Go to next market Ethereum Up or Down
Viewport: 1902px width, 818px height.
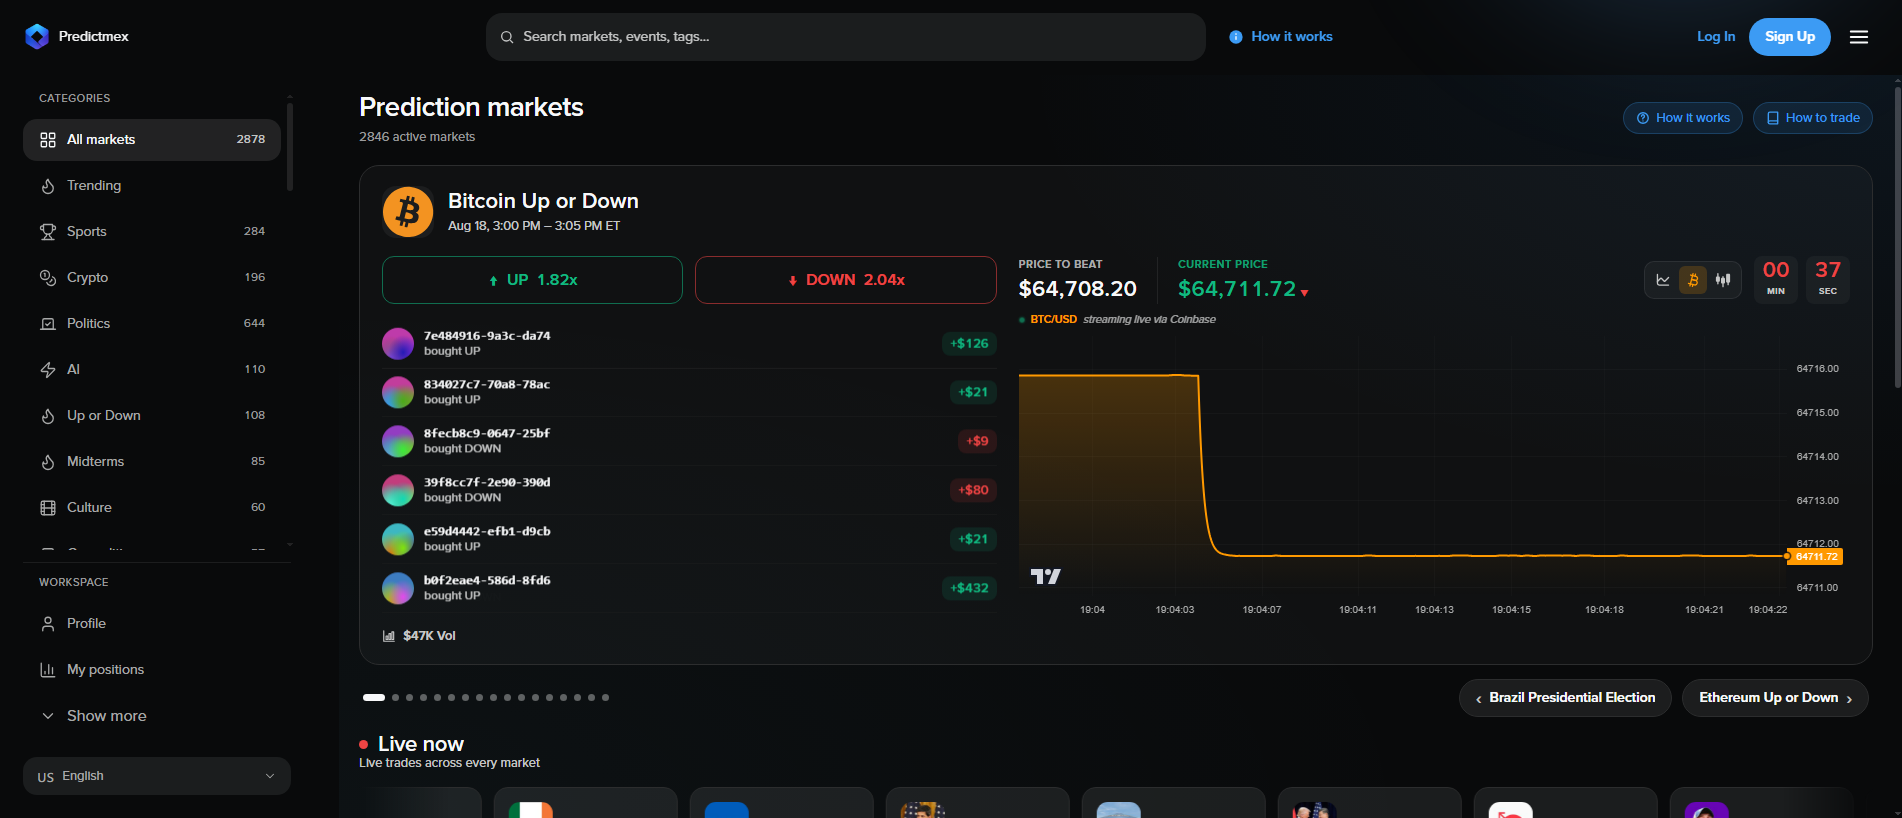(x=1775, y=698)
